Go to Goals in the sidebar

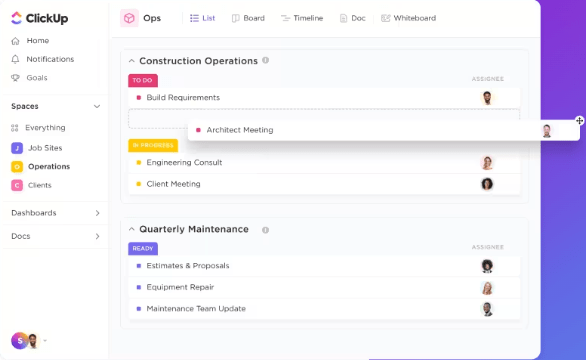(37, 78)
